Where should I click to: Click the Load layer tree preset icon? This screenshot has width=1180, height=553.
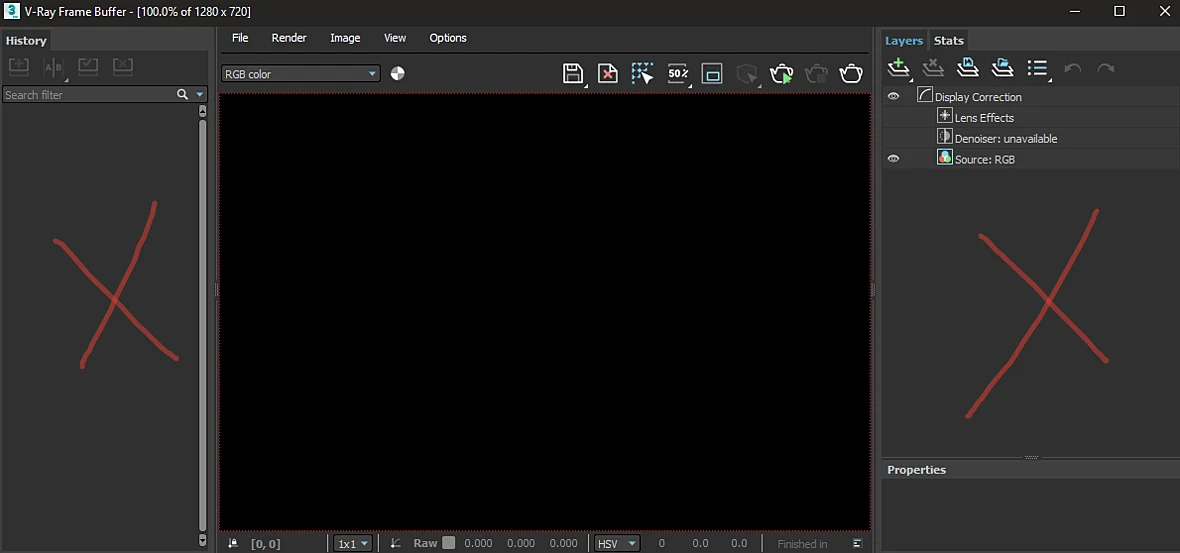click(x=1002, y=68)
